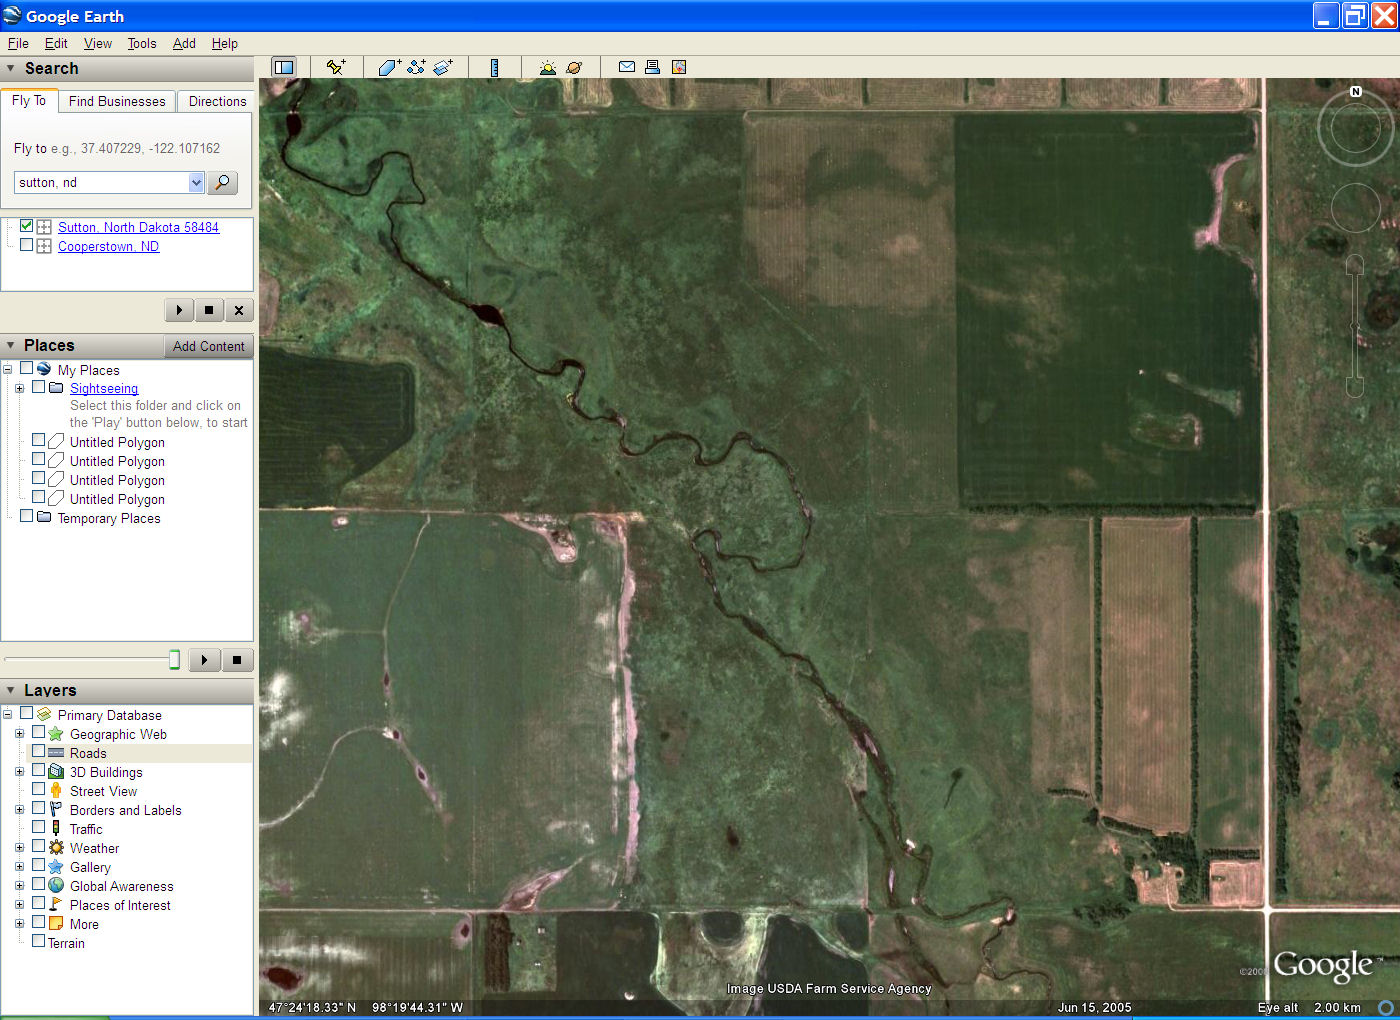The image size is (1400, 1020).
Task: Click the Places tour speed slider
Action: [x=174, y=659]
